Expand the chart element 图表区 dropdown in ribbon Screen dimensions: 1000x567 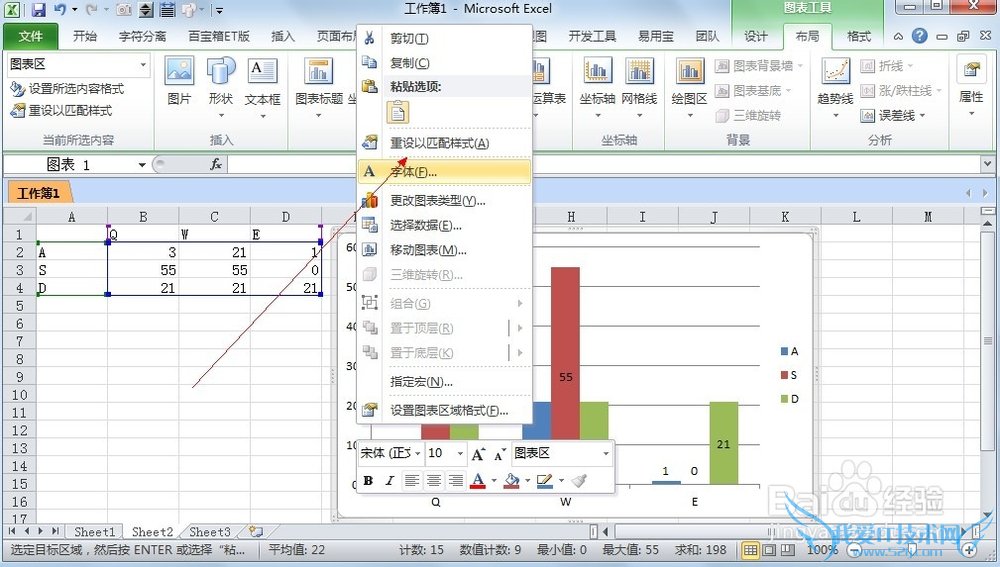tap(143, 64)
